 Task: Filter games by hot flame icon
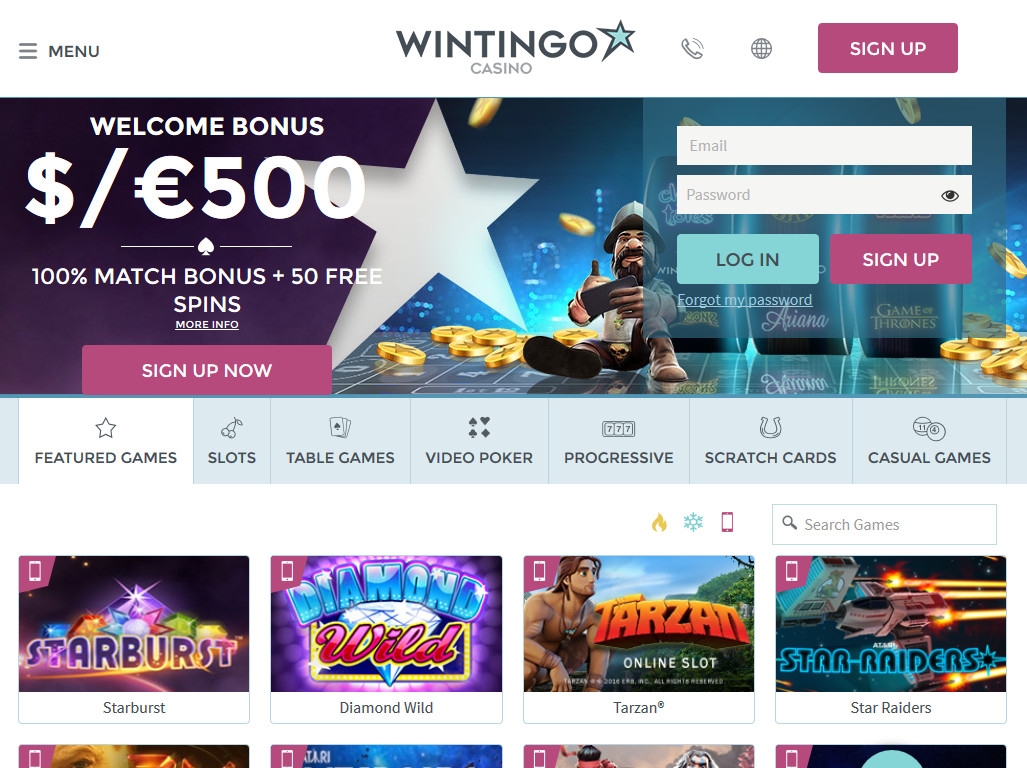click(x=659, y=522)
